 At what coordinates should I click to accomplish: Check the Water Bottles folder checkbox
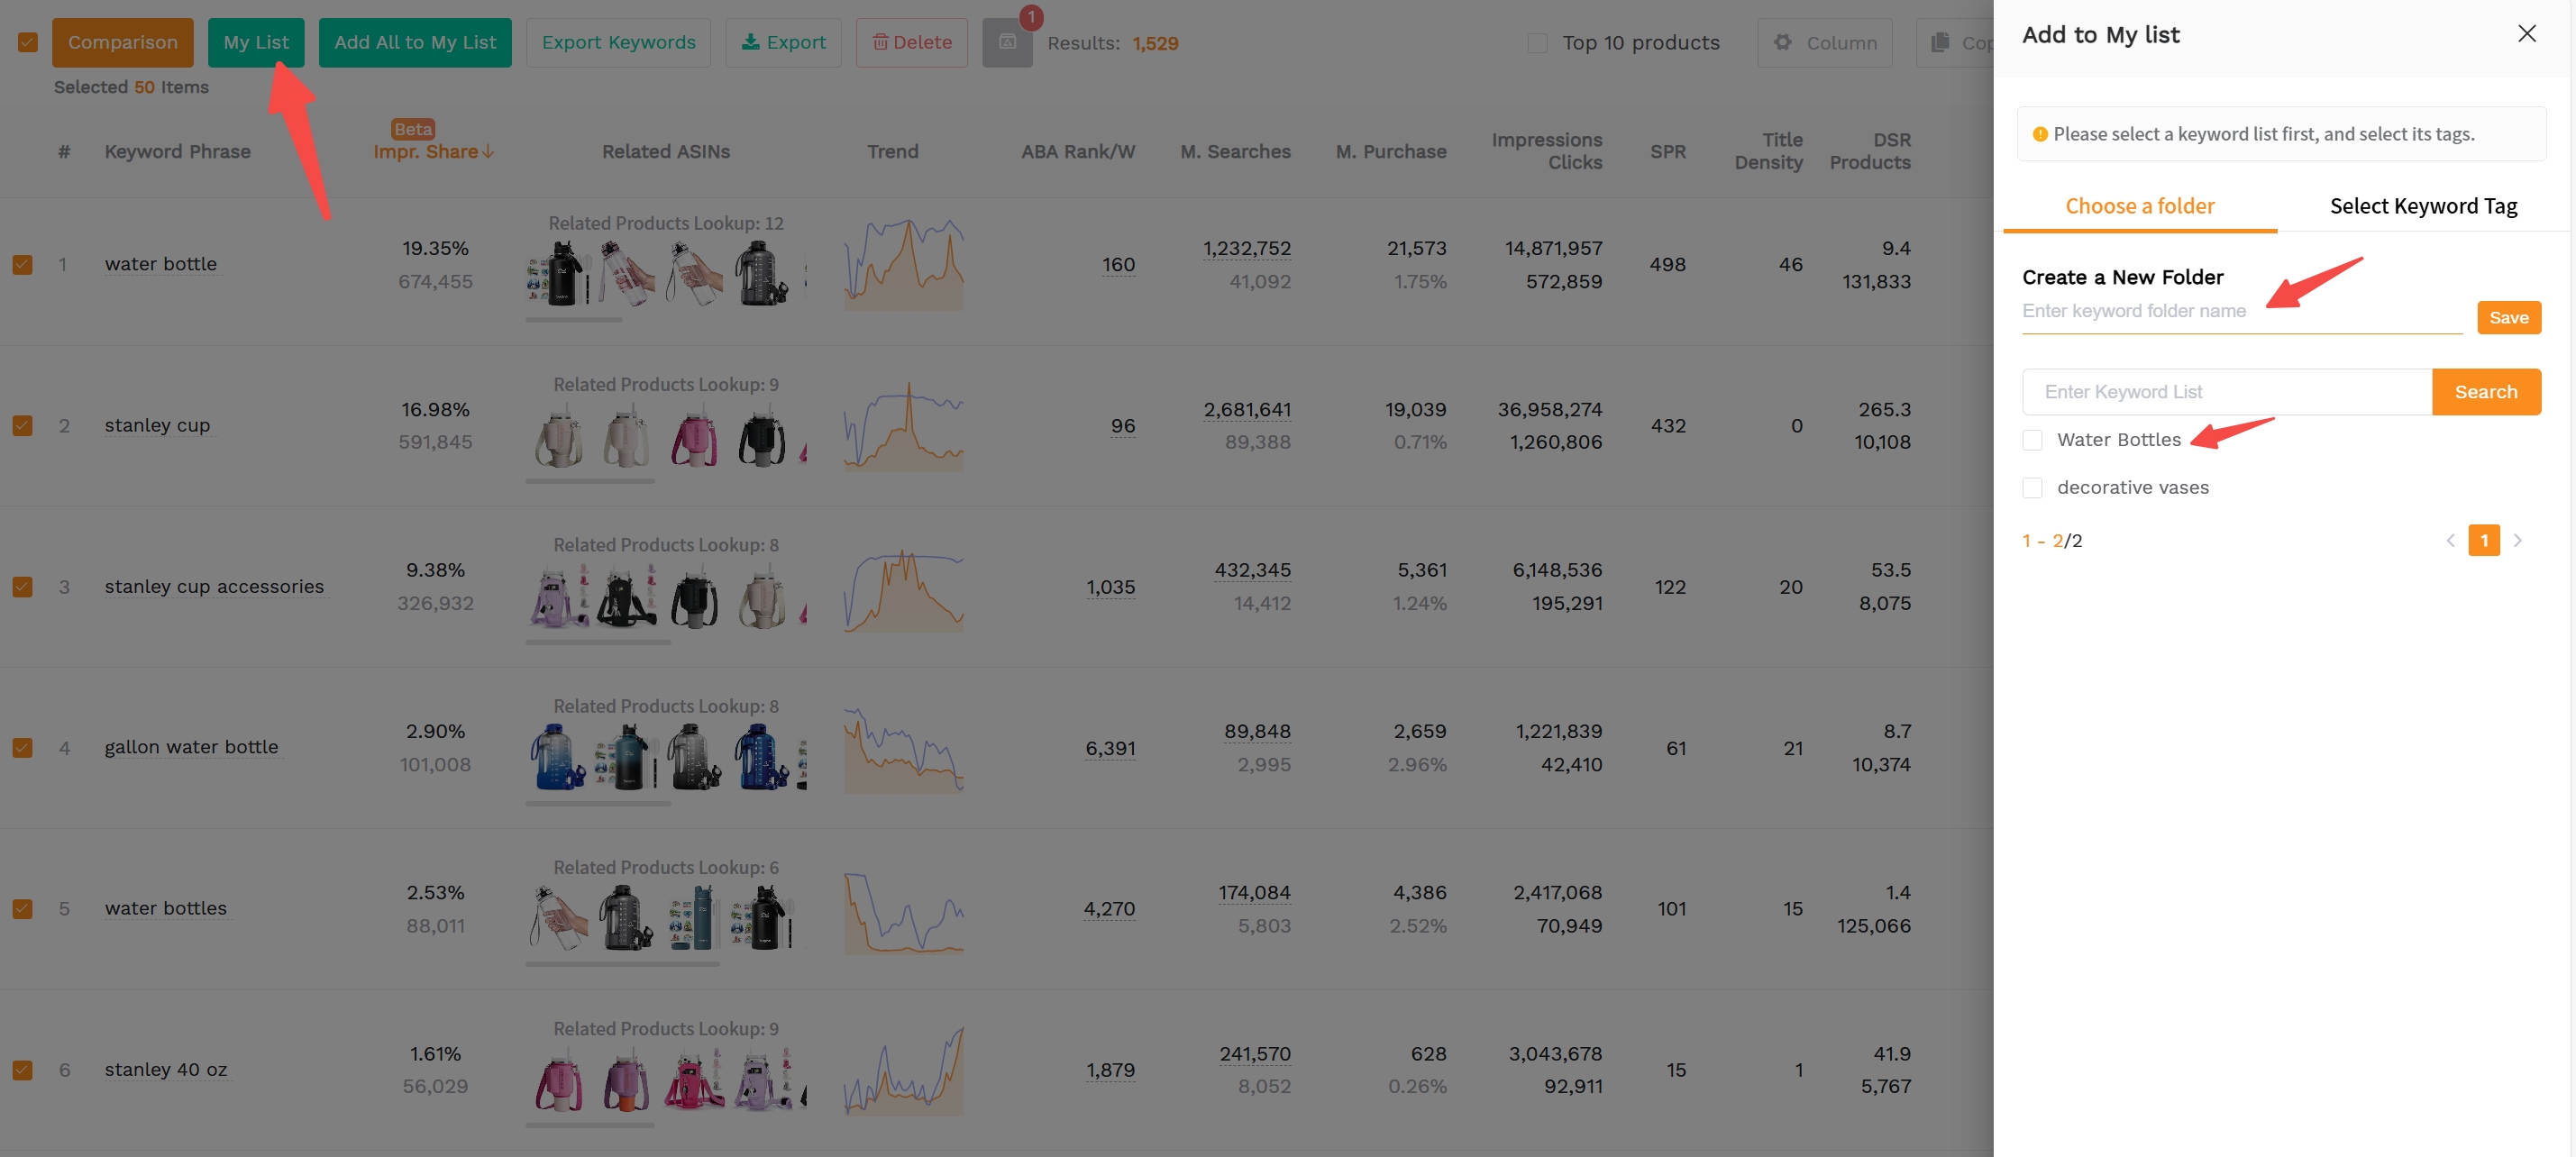click(x=2033, y=439)
